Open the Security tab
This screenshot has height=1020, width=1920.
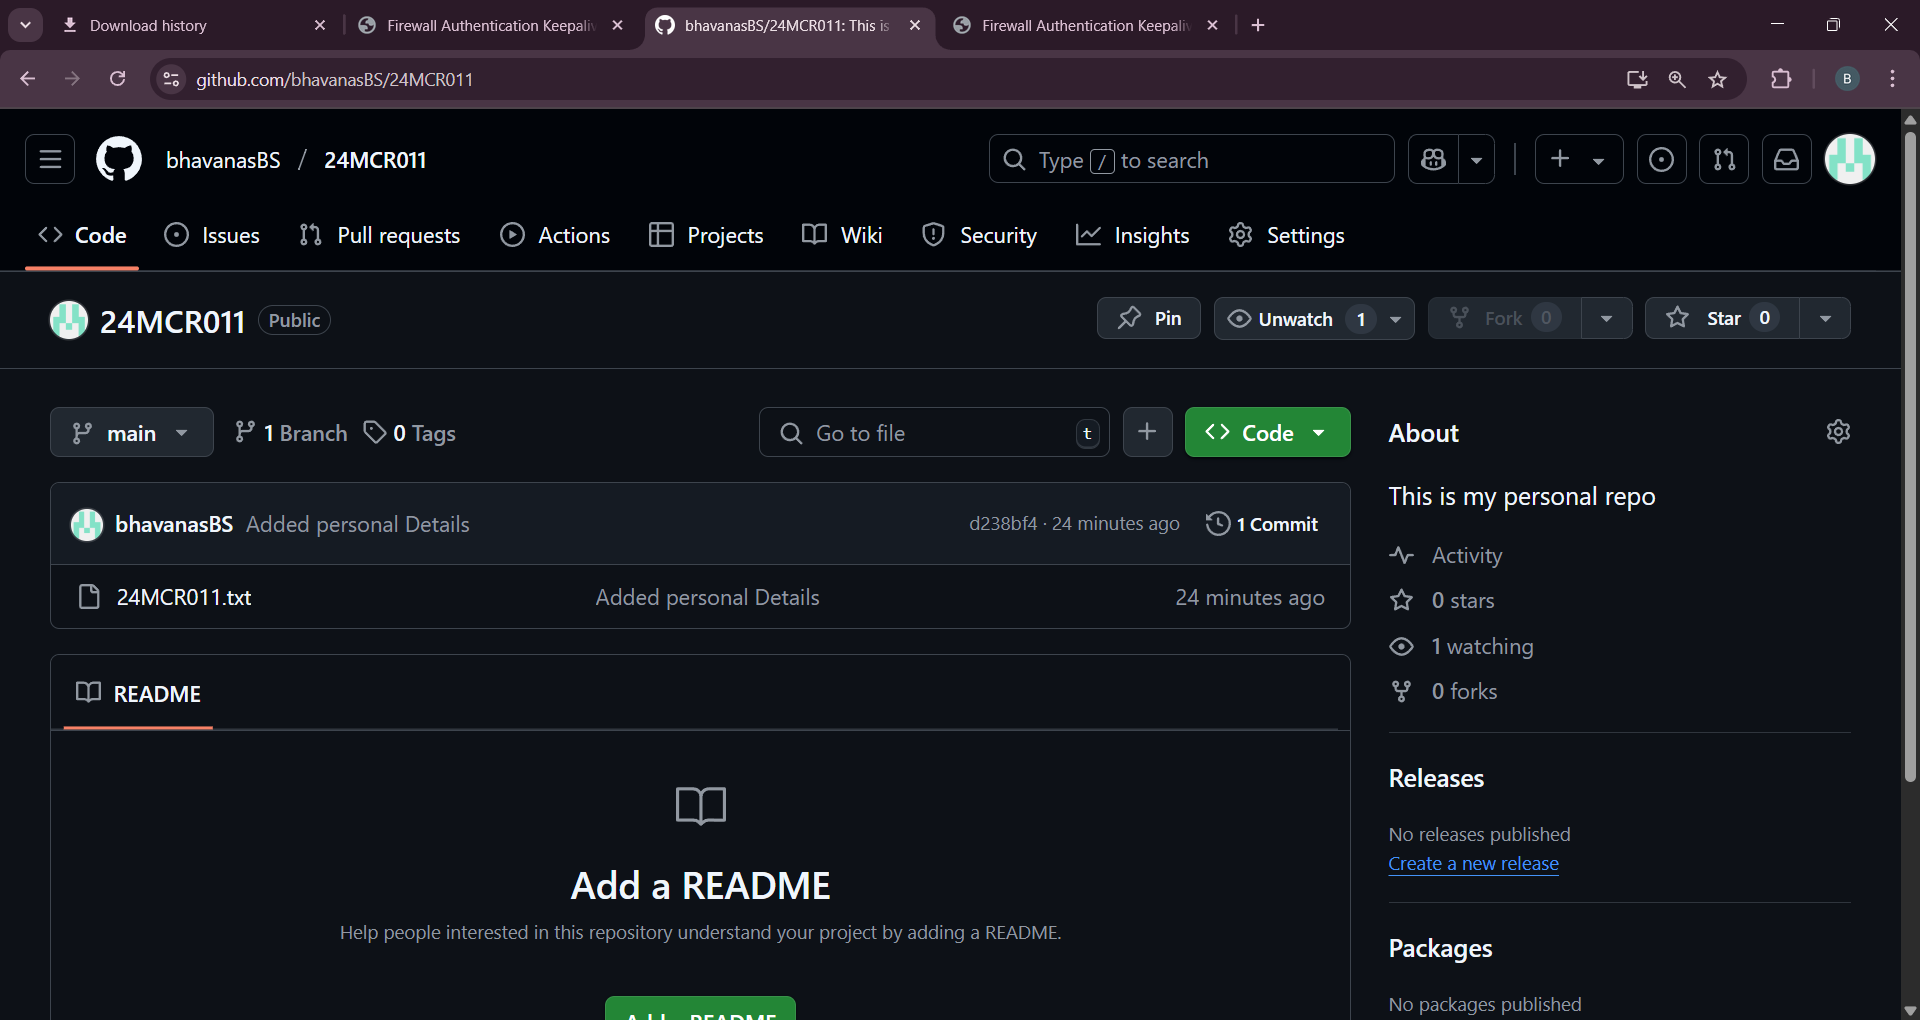pyautogui.click(x=979, y=235)
